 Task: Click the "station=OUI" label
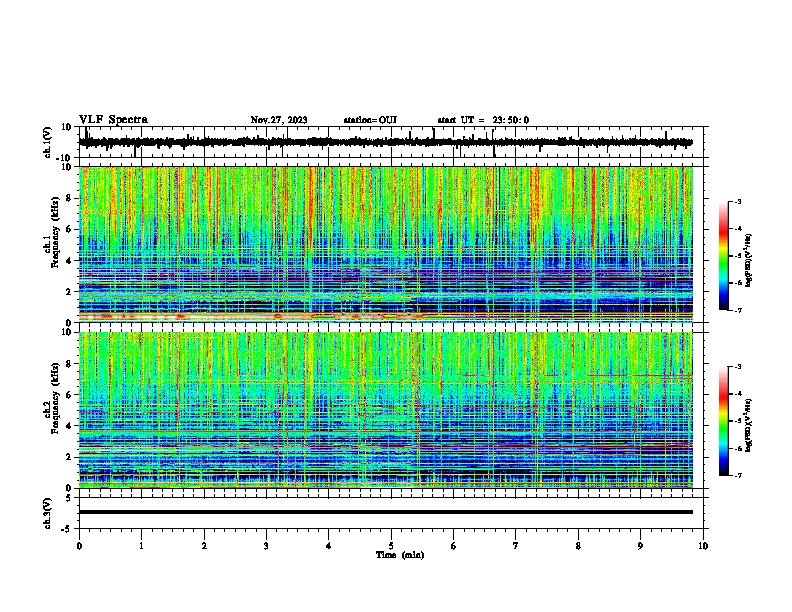(x=370, y=120)
